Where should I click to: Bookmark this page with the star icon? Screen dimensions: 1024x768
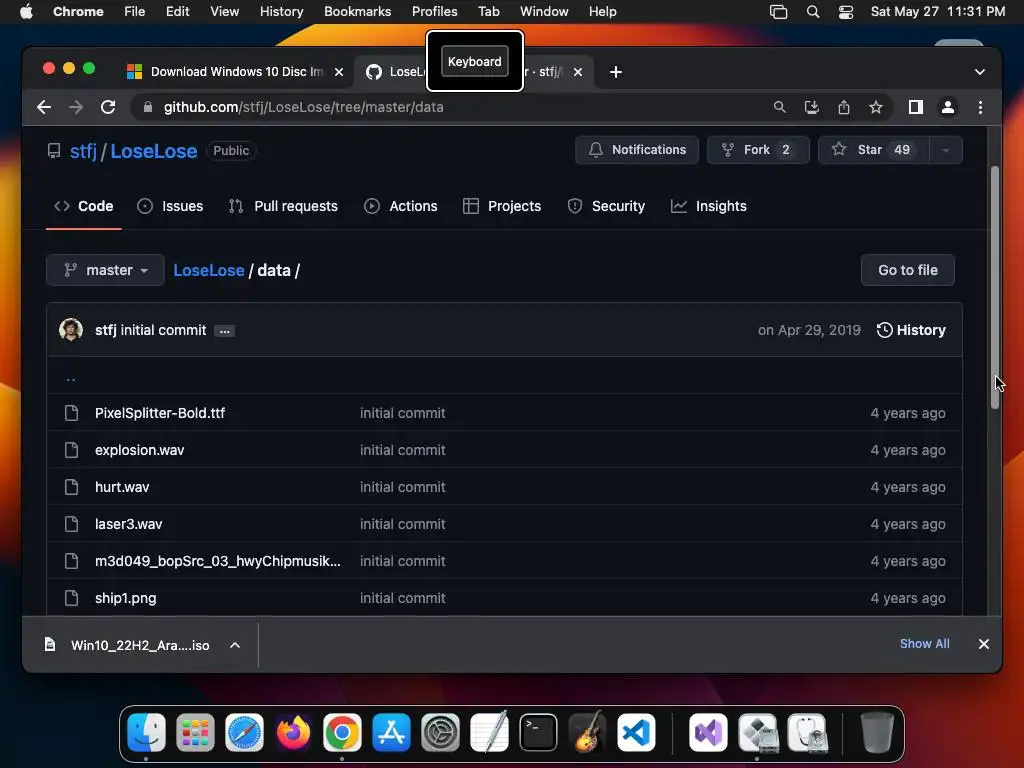tap(876, 107)
